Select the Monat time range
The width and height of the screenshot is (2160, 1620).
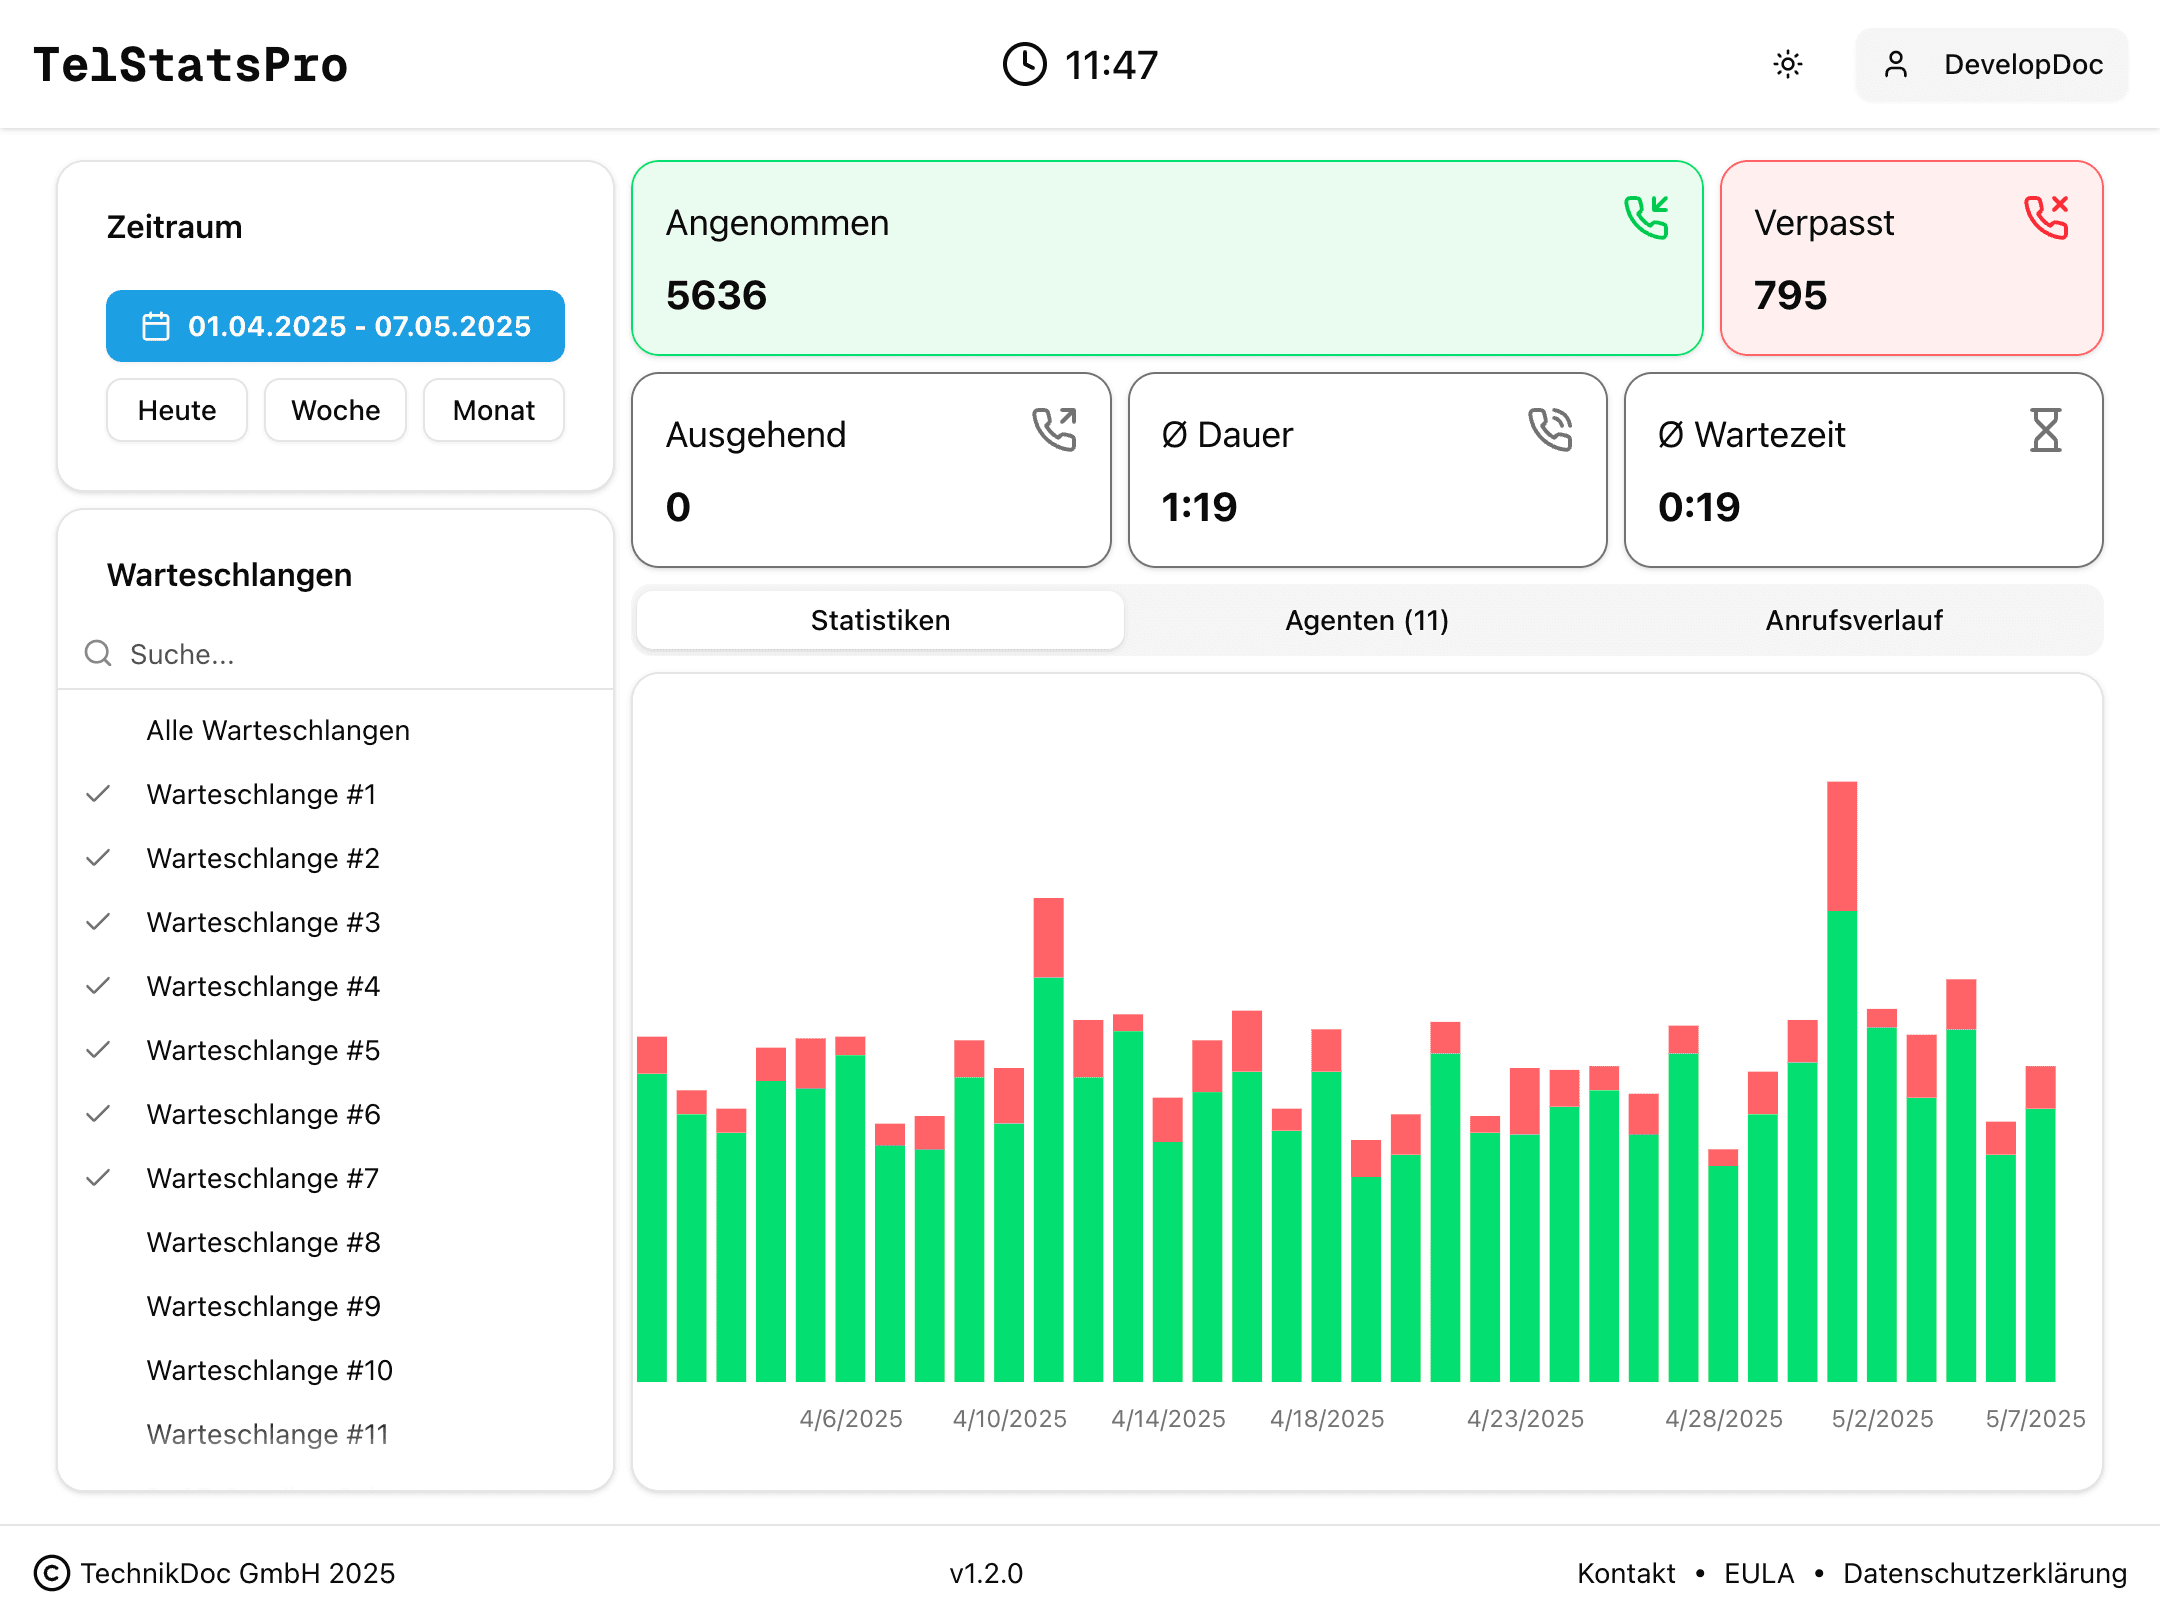(493, 410)
